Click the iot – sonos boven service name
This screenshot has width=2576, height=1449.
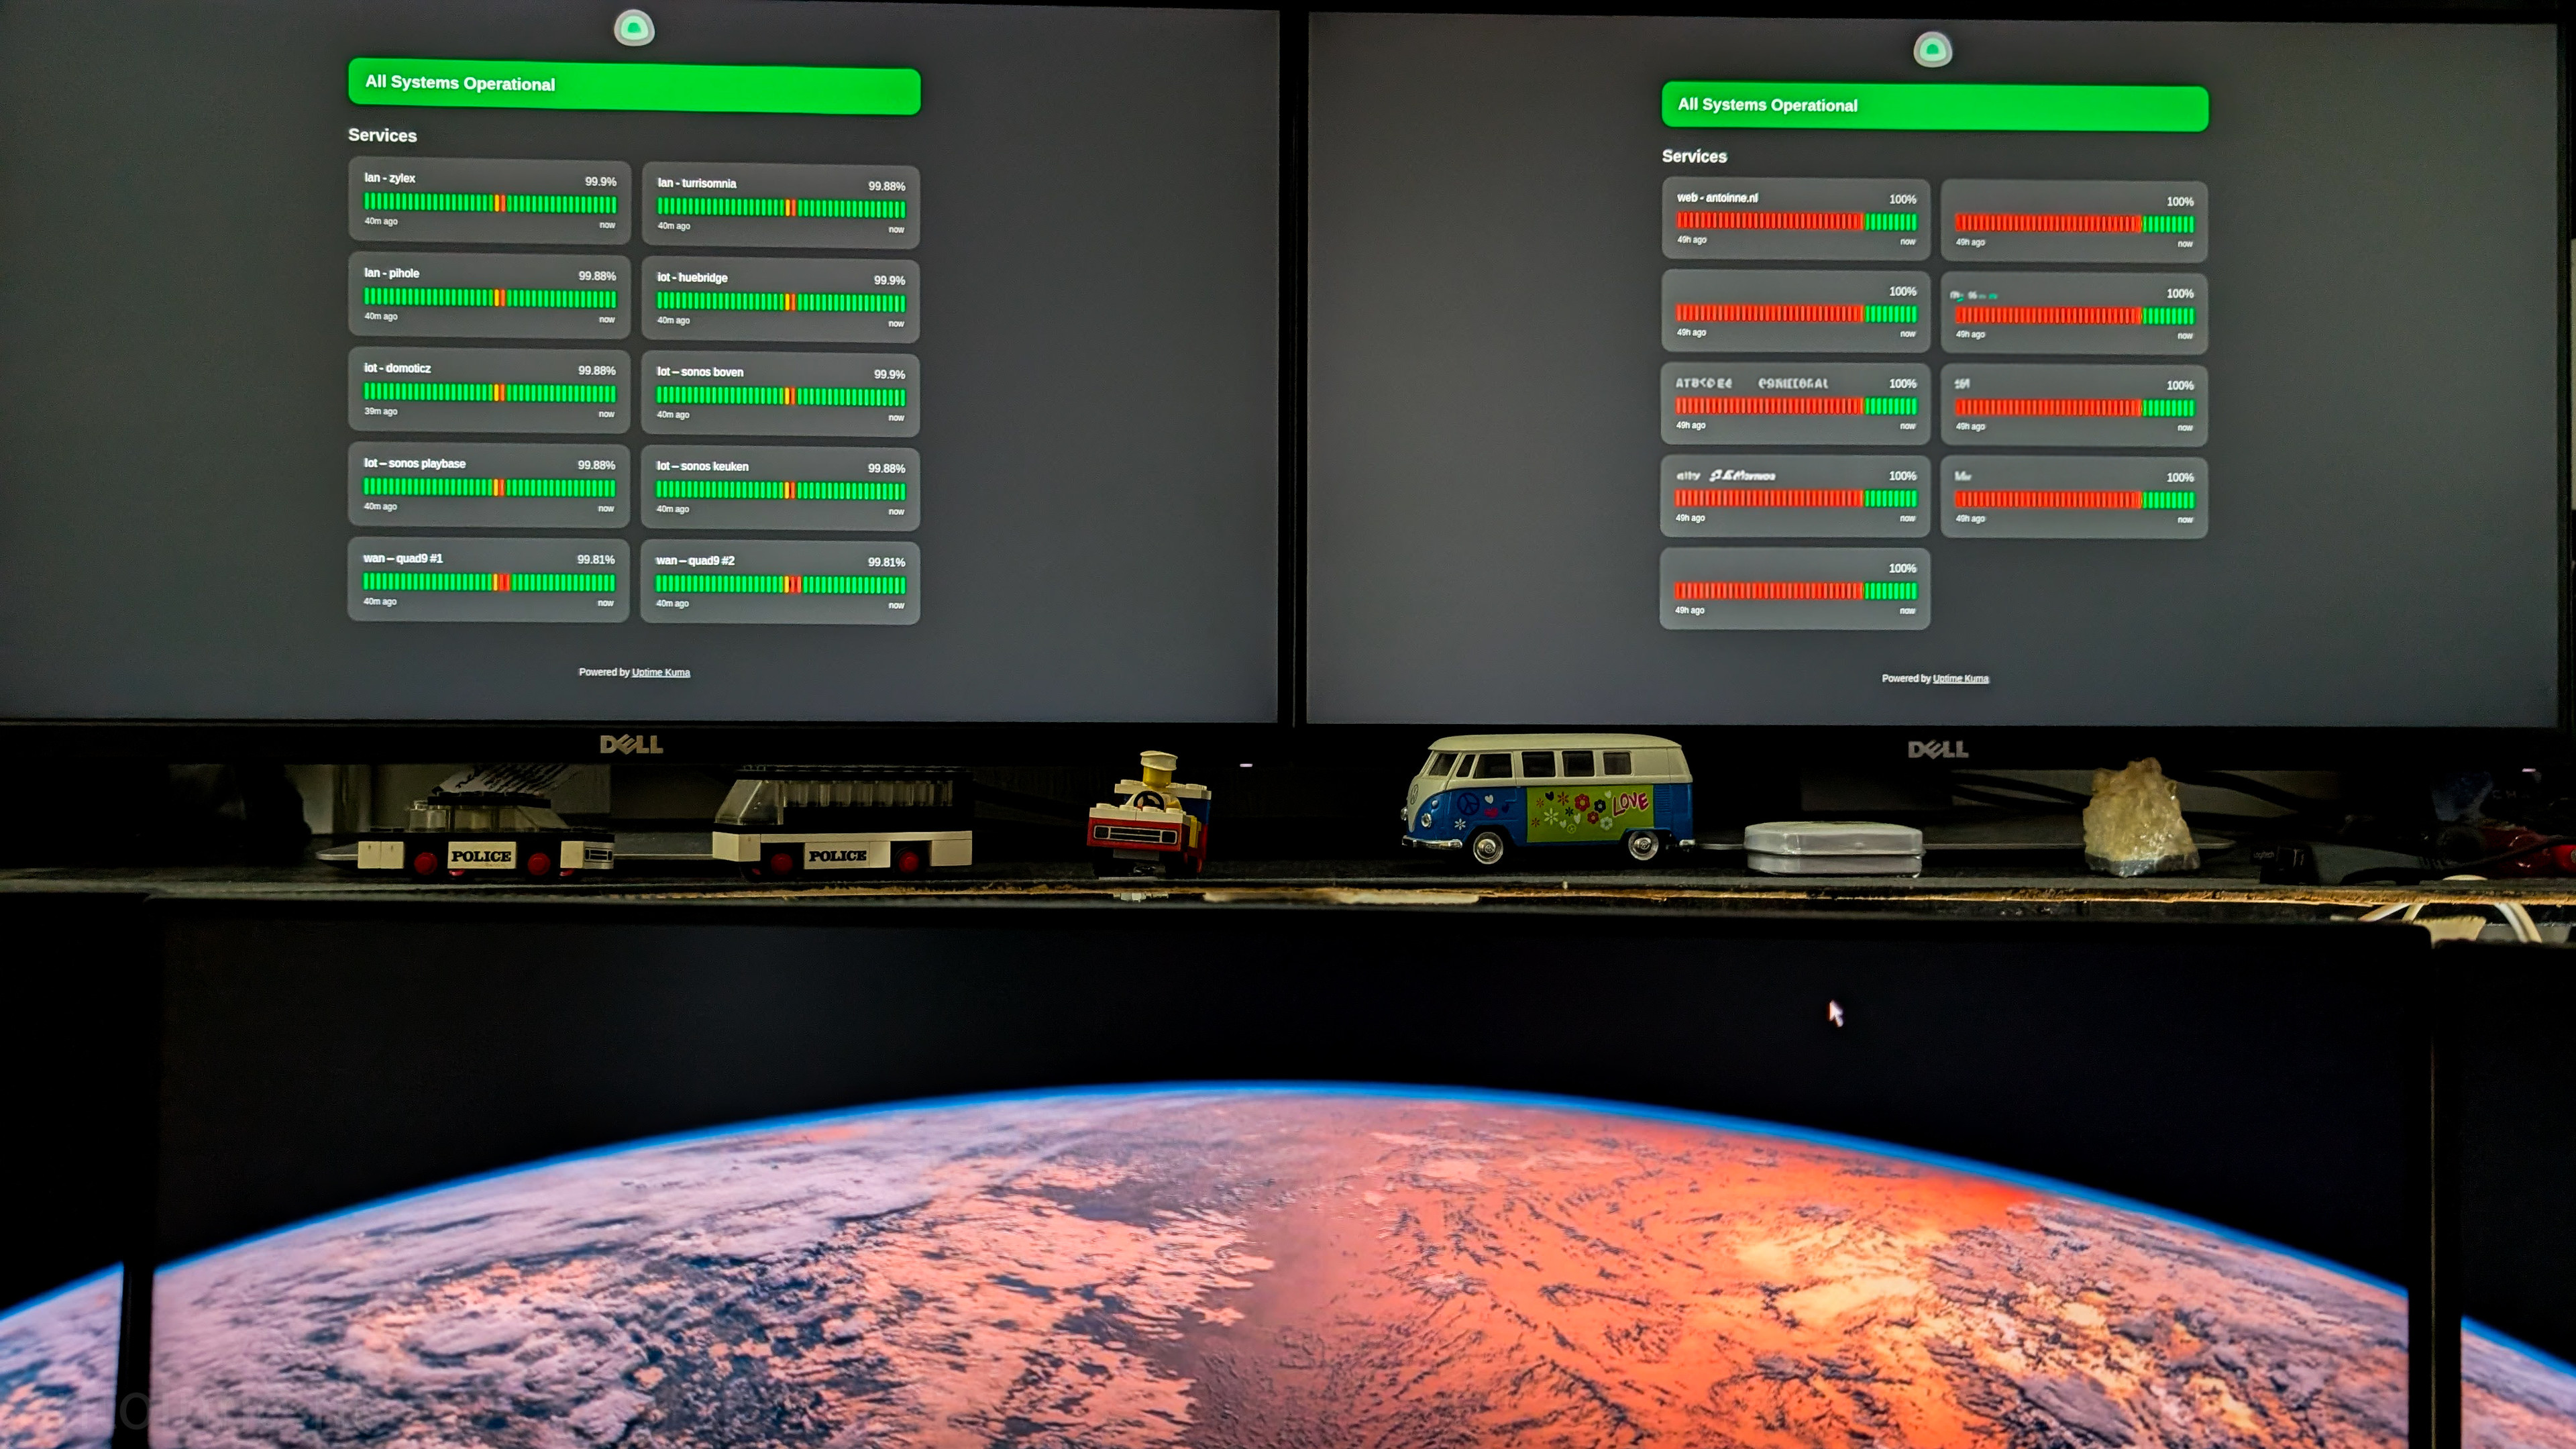699,372
